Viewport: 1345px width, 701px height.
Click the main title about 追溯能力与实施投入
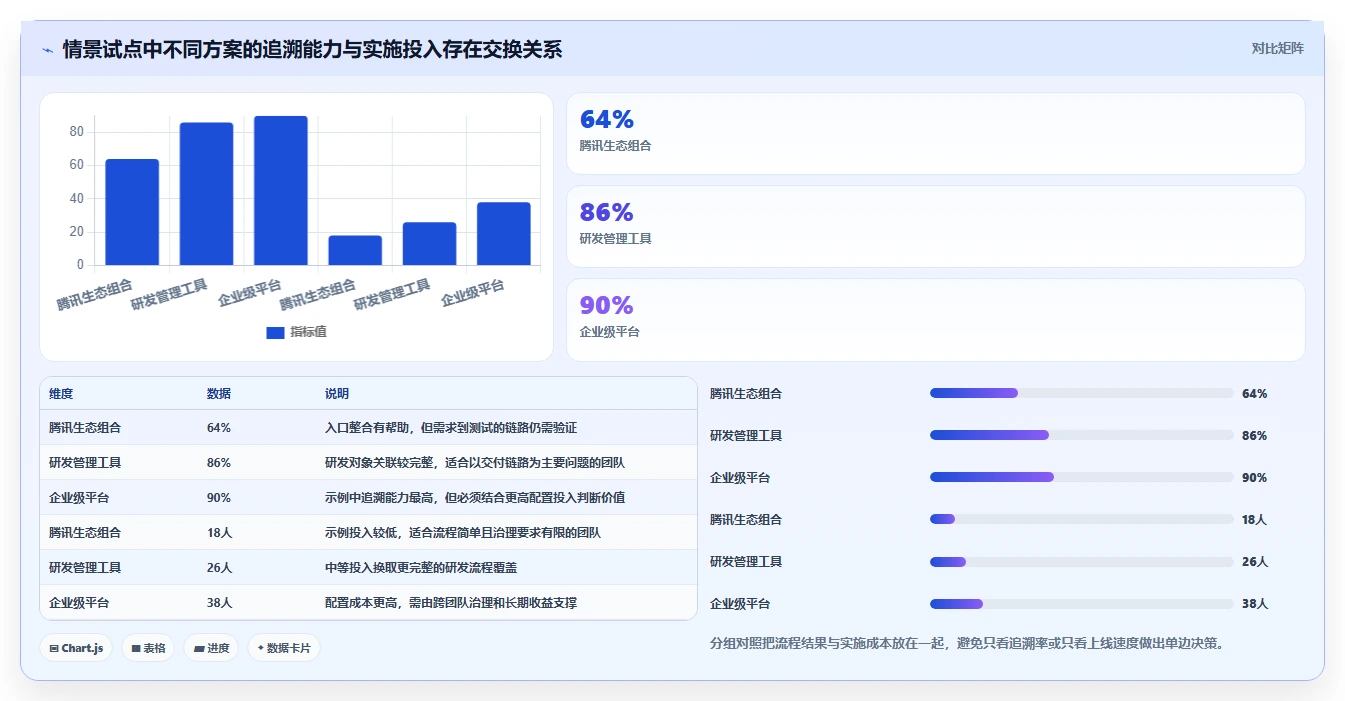click(312, 49)
